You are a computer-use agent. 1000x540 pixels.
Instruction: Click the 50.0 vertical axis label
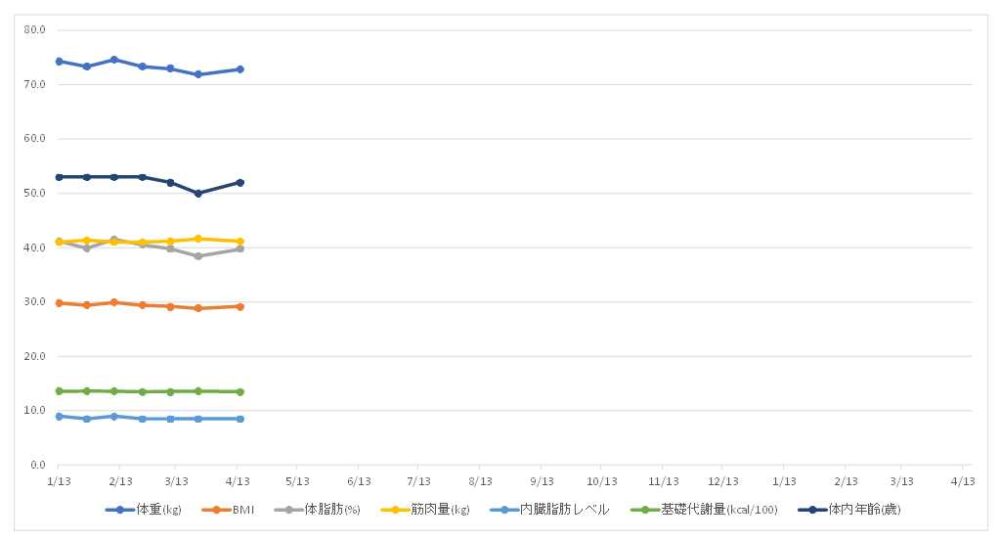(34, 193)
